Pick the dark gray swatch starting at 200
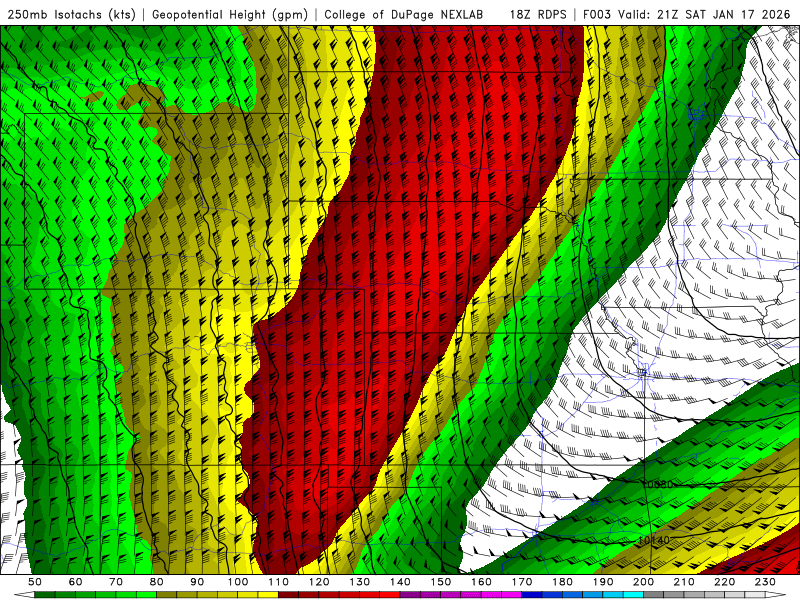This screenshot has width=800, height=600. click(654, 595)
